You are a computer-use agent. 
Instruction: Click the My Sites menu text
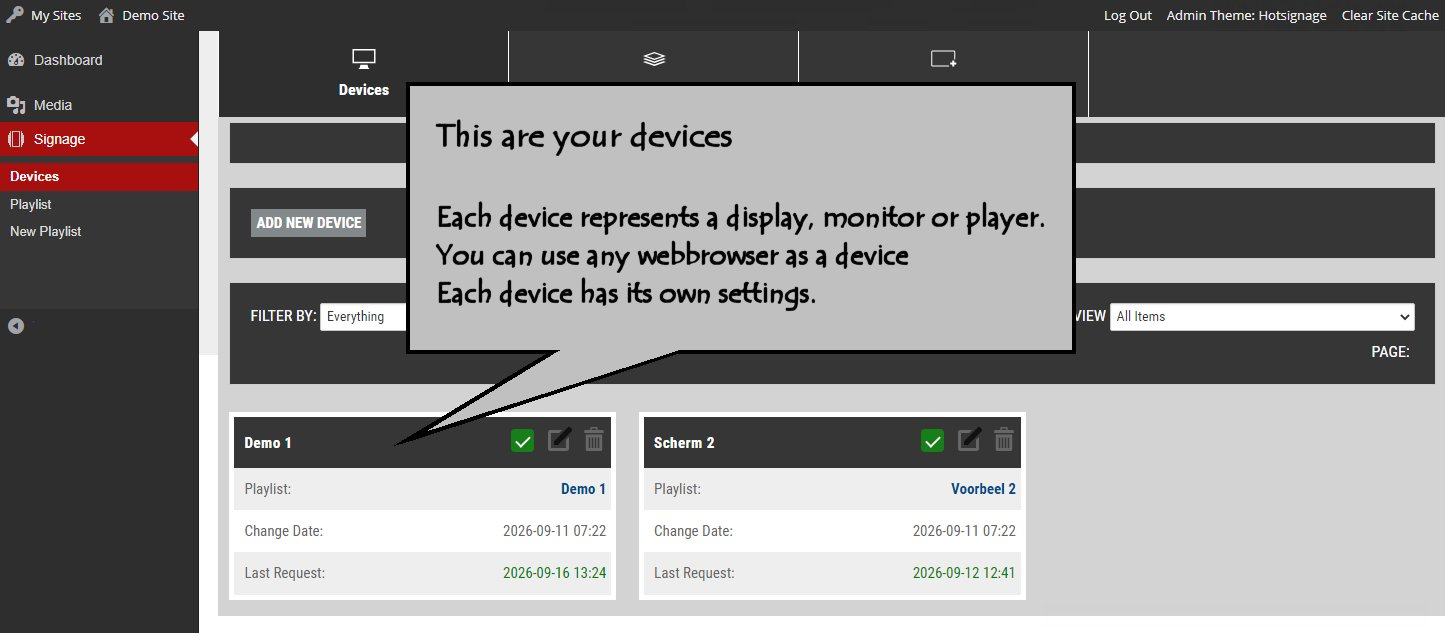coord(56,15)
